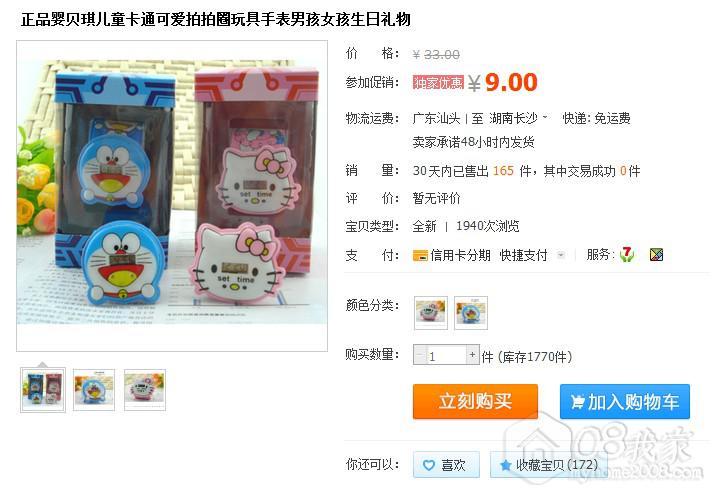
Task: Click the credit card installment icon
Action: click(420, 256)
